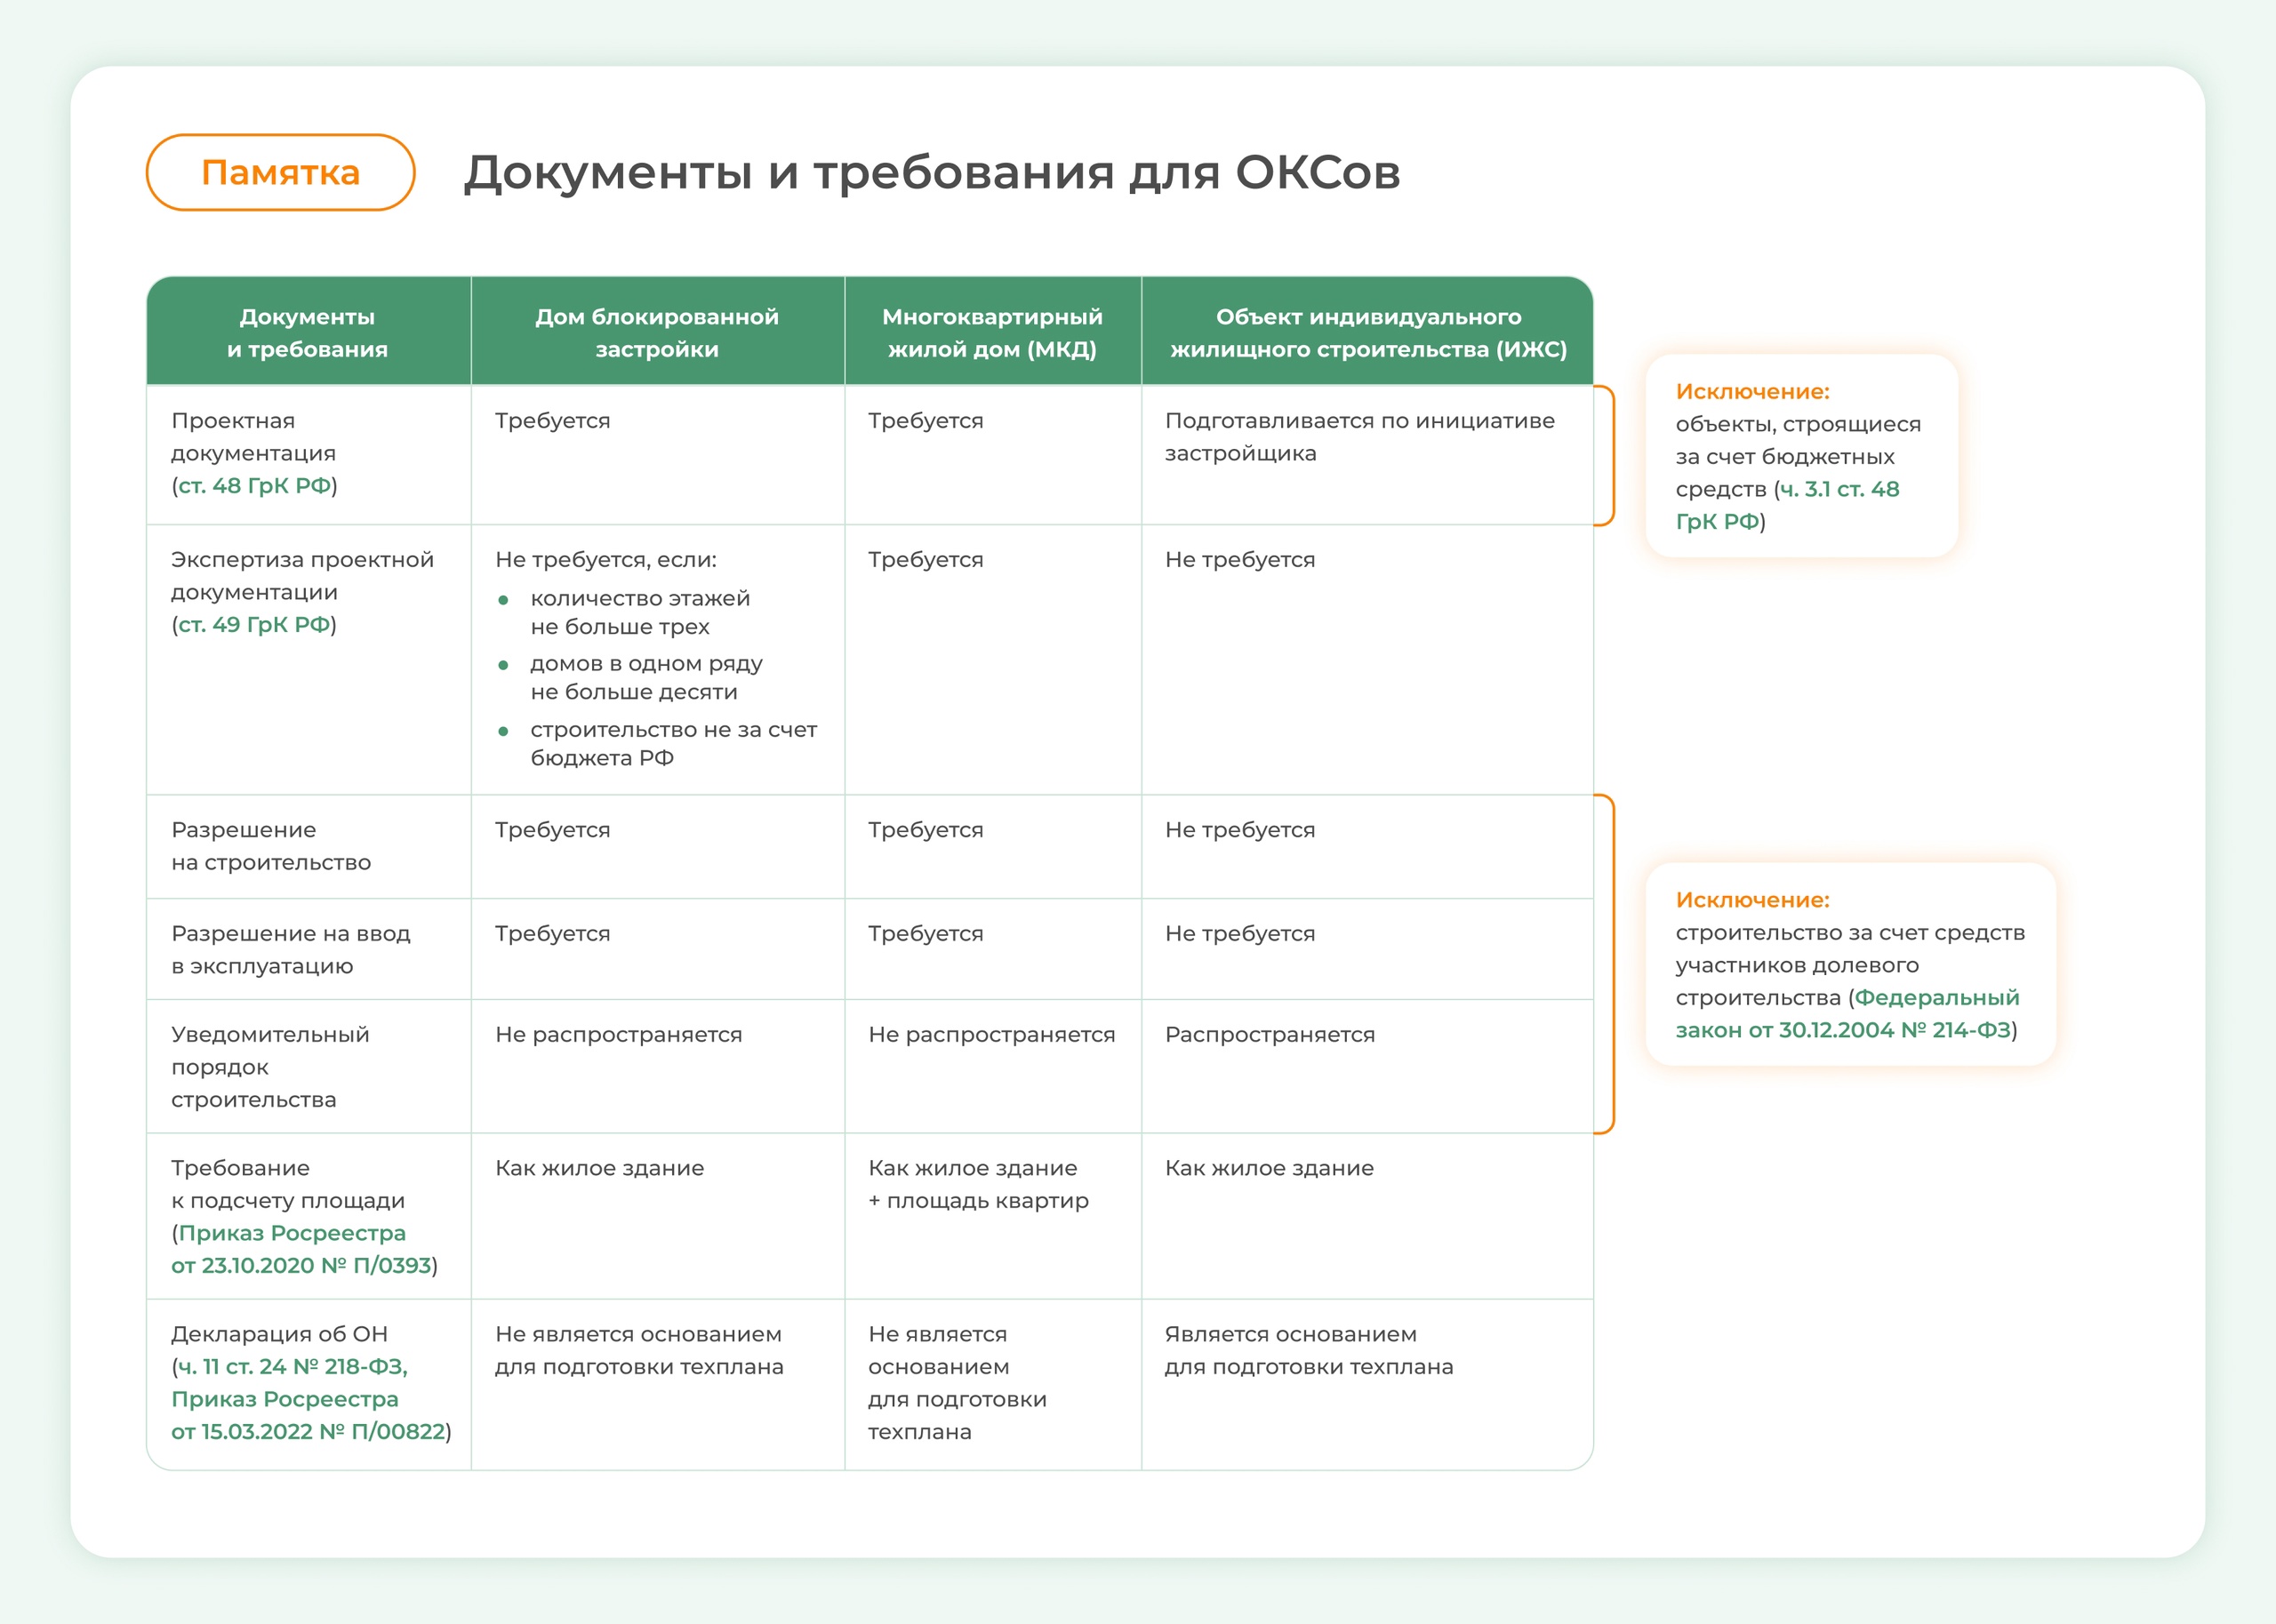Open 'ч. 11 ст. 24 № 218-ФЗ' link
2276x1624 pixels.
click(292, 1367)
